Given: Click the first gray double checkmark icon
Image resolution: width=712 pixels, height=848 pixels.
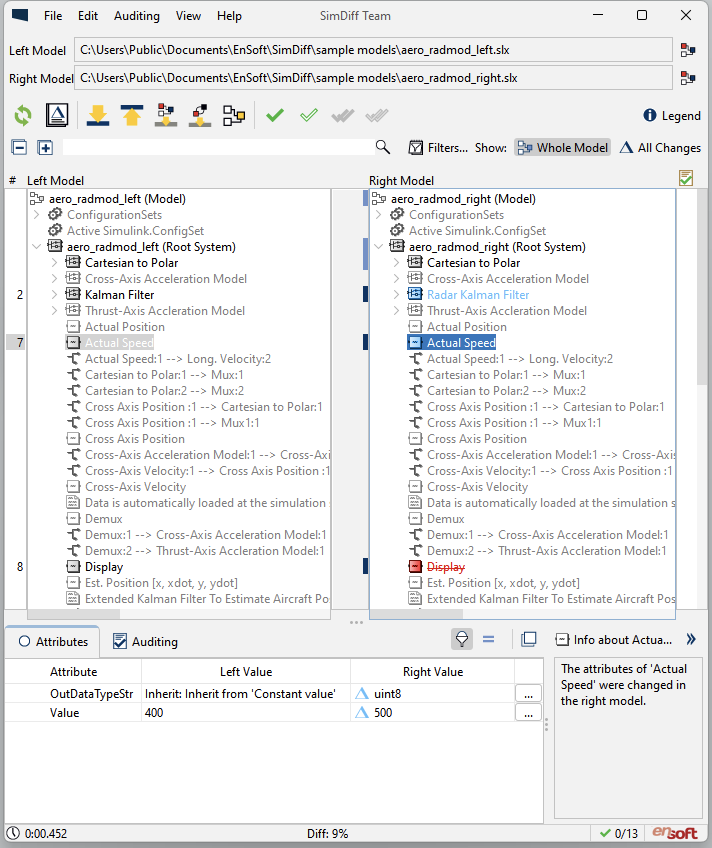Looking at the screenshot, I should coord(343,115).
